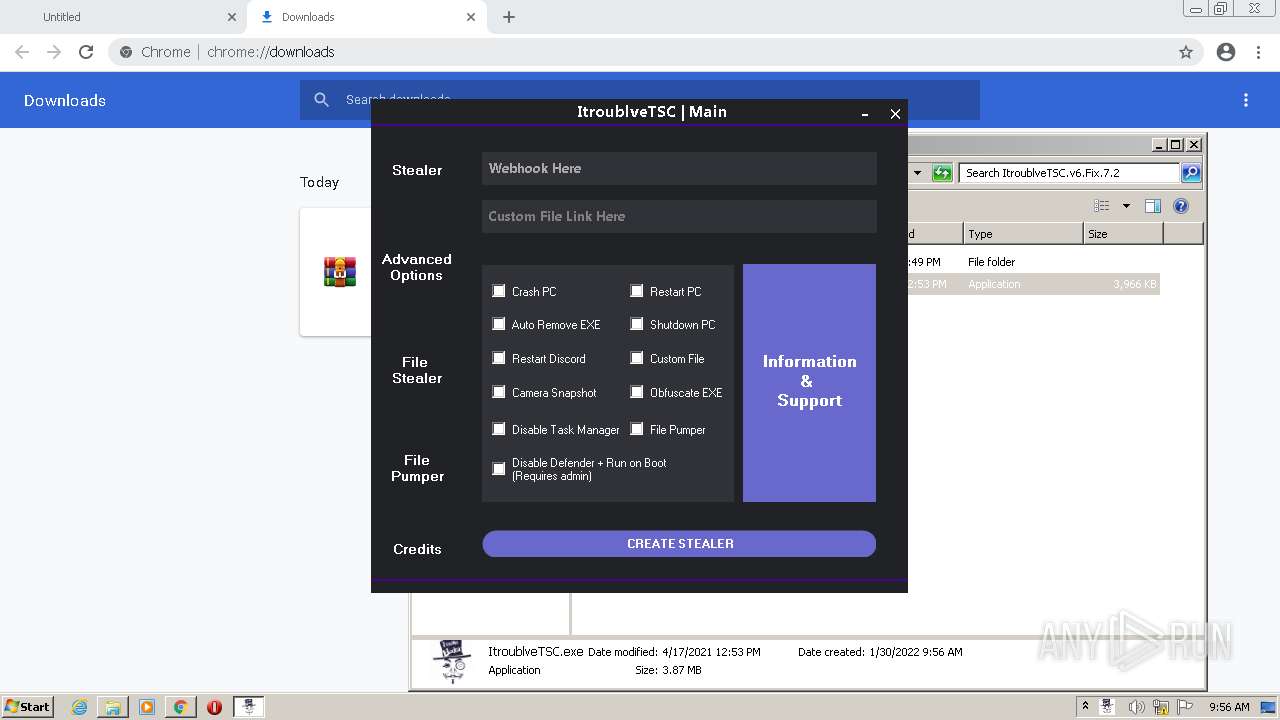This screenshot has height=720, width=1280.
Task: Show hidden system tray icons
Action: 1085,707
